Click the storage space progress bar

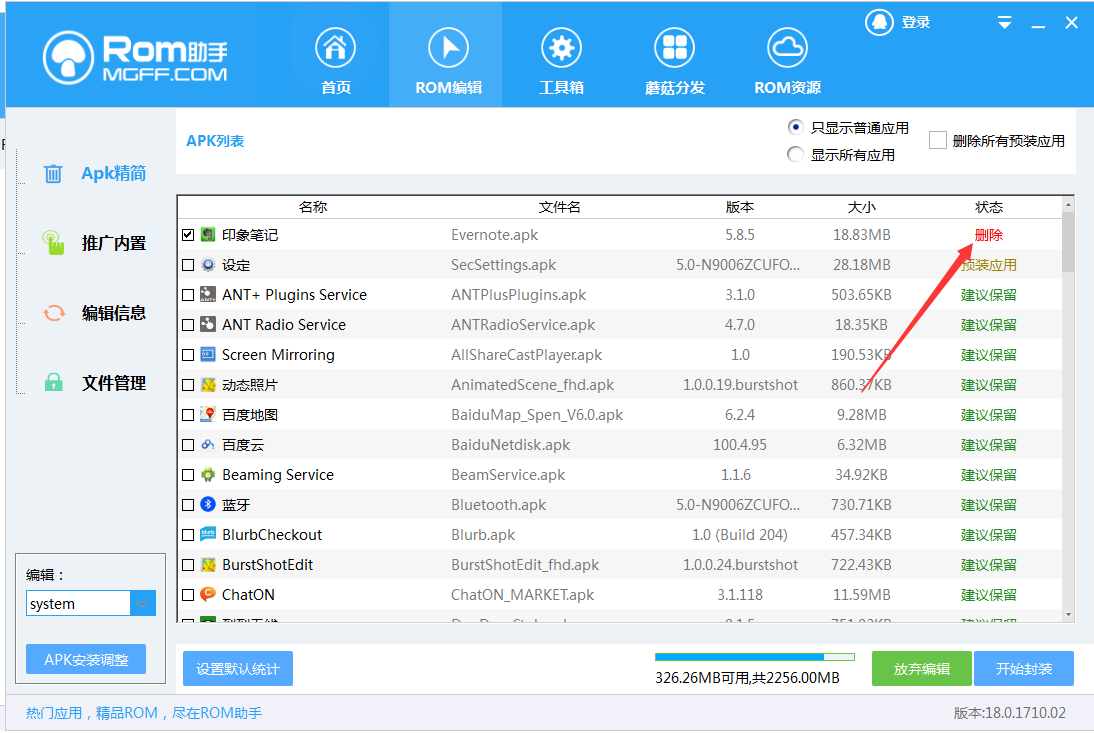[x=754, y=657]
